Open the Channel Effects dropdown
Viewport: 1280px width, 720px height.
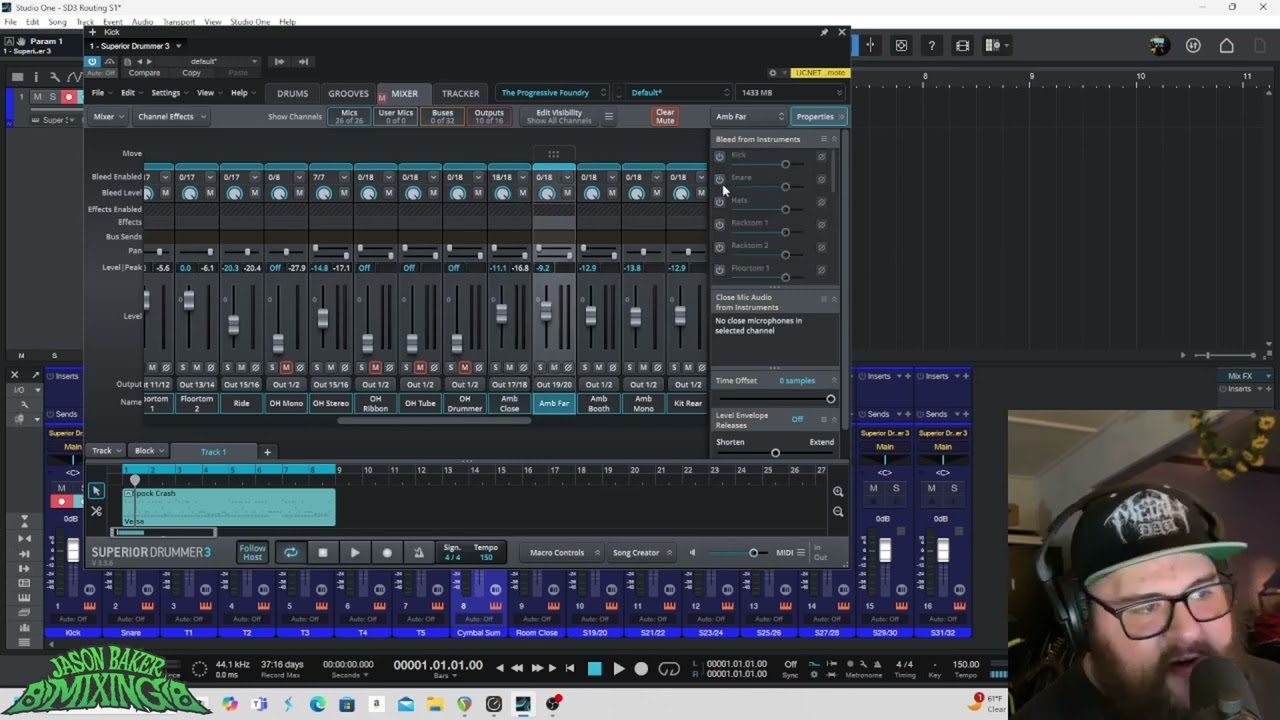(171, 116)
